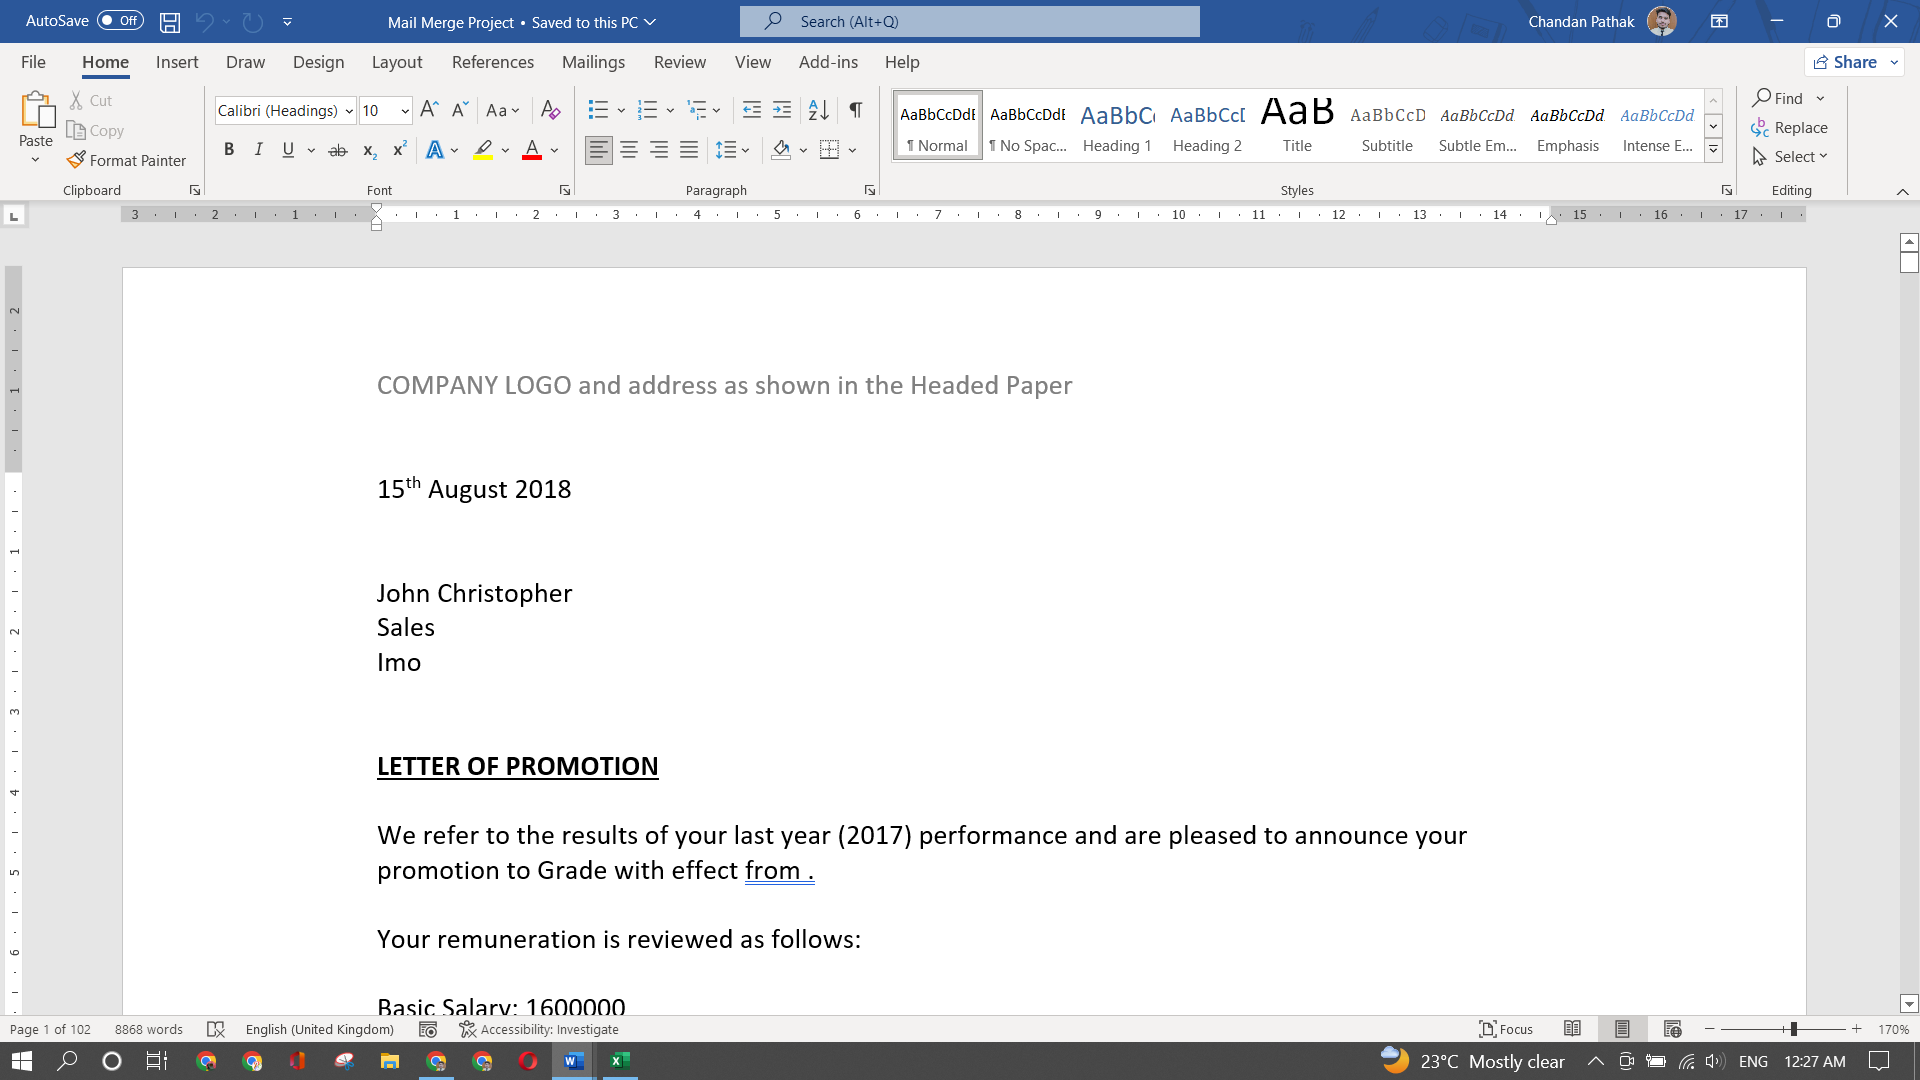This screenshot has width=1920, height=1080.
Task: Apply yellow text highlight color
Action: 483,150
